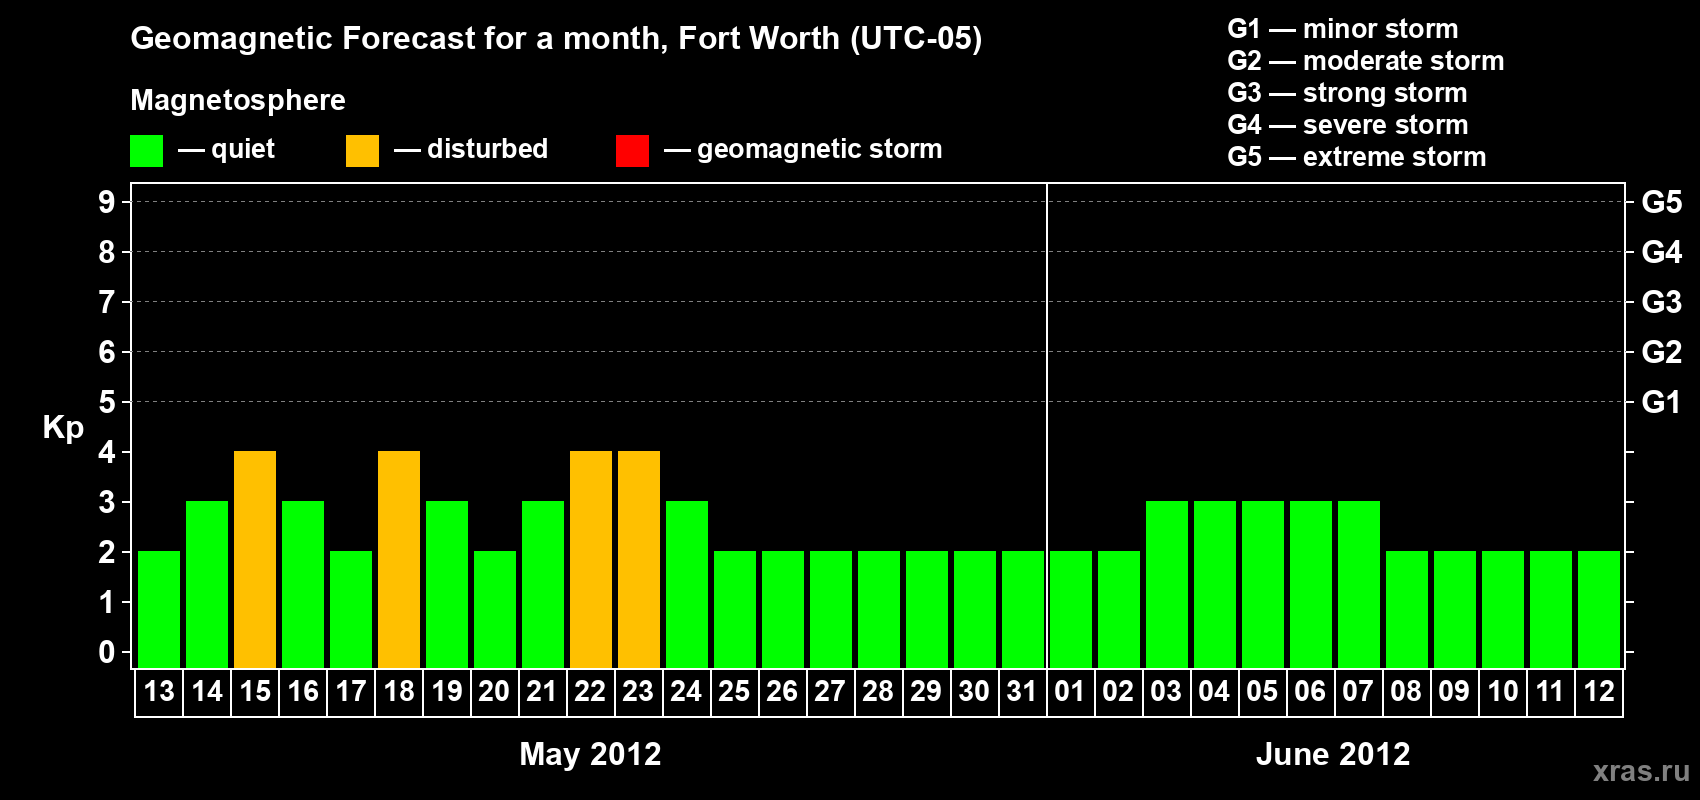Click the red geomagnetic storm legend swatch
Image resolution: width=1700 pixels, height=800 pixels.
tap(632, 151)
